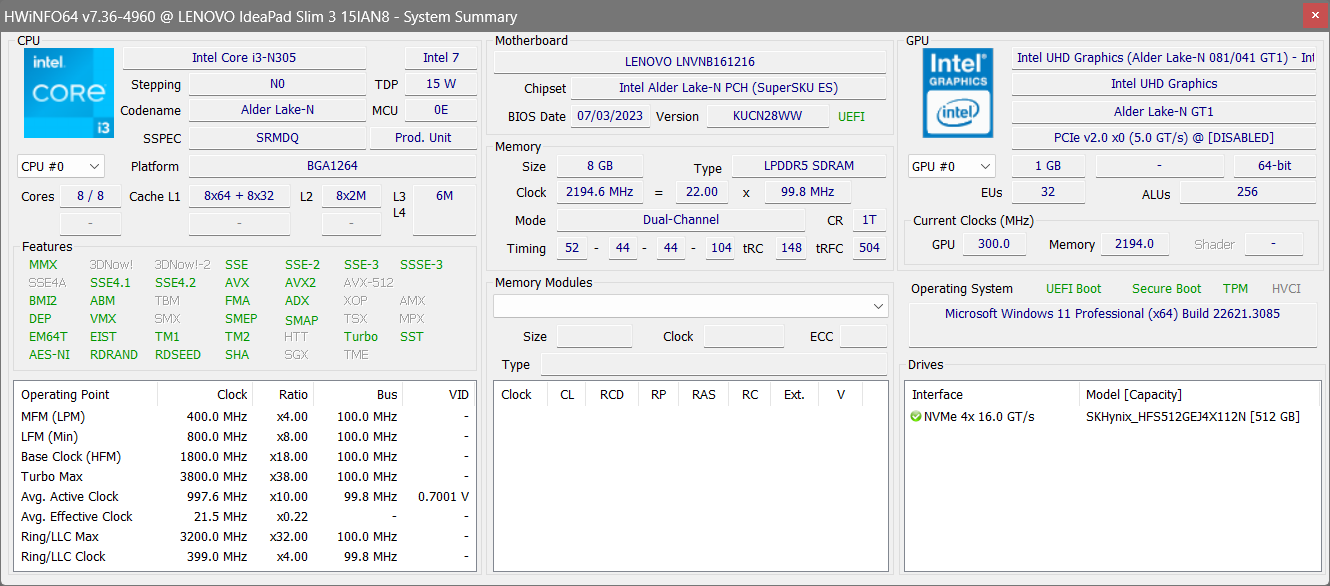Click the Operating Point column header
This screenshot has width=1330, height=586.
coord(66,395)
